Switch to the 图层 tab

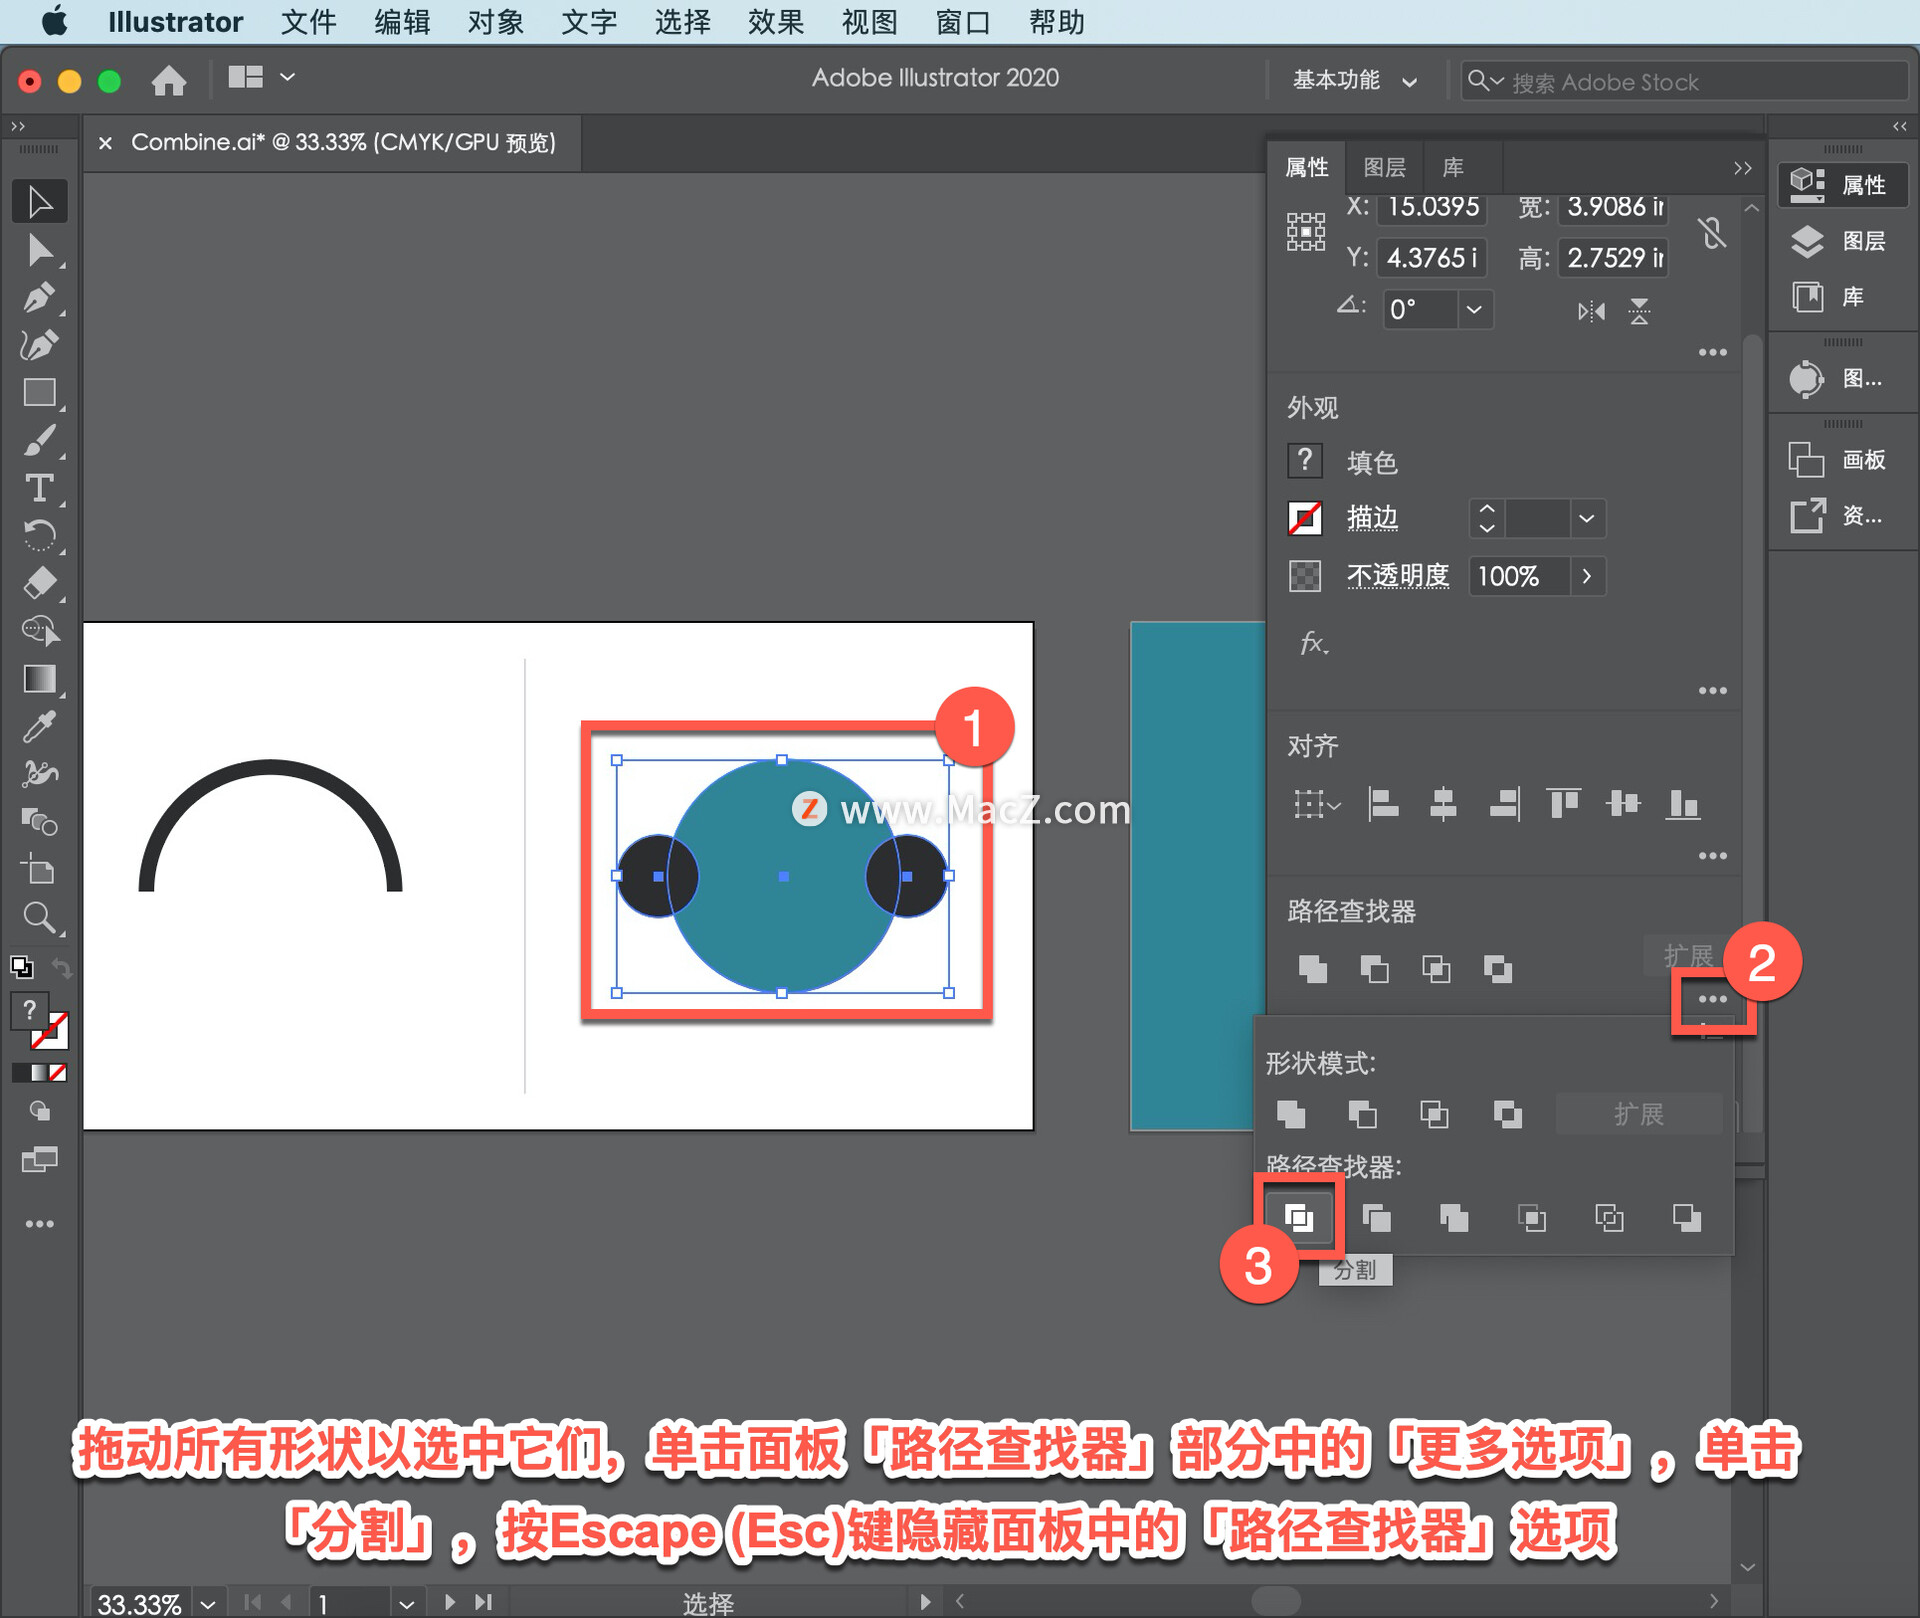pos(1384,167)
